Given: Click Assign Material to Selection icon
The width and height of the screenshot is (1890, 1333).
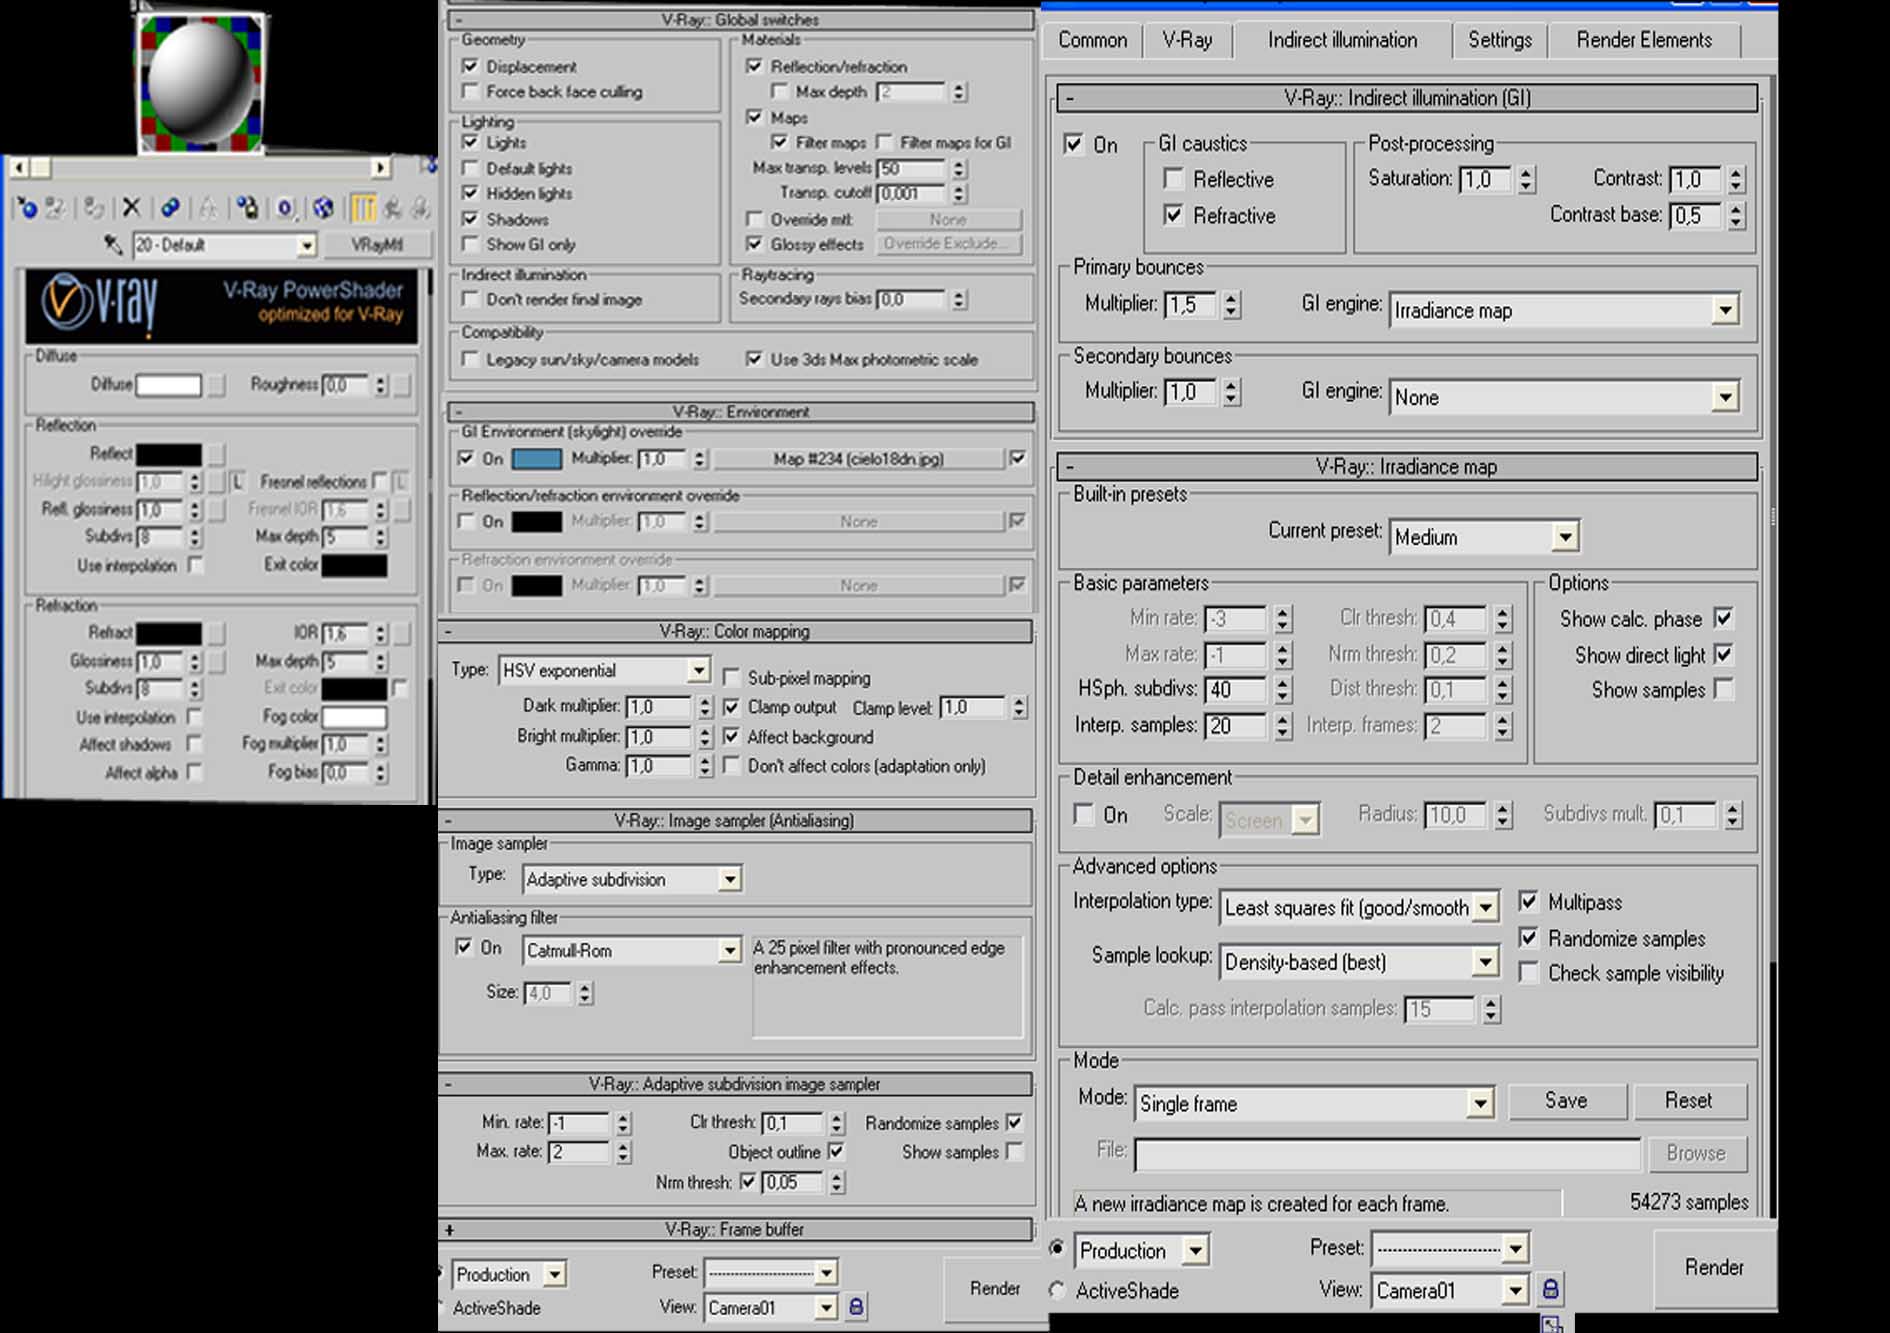Looking at the screenshot, I should click(94, 208).
